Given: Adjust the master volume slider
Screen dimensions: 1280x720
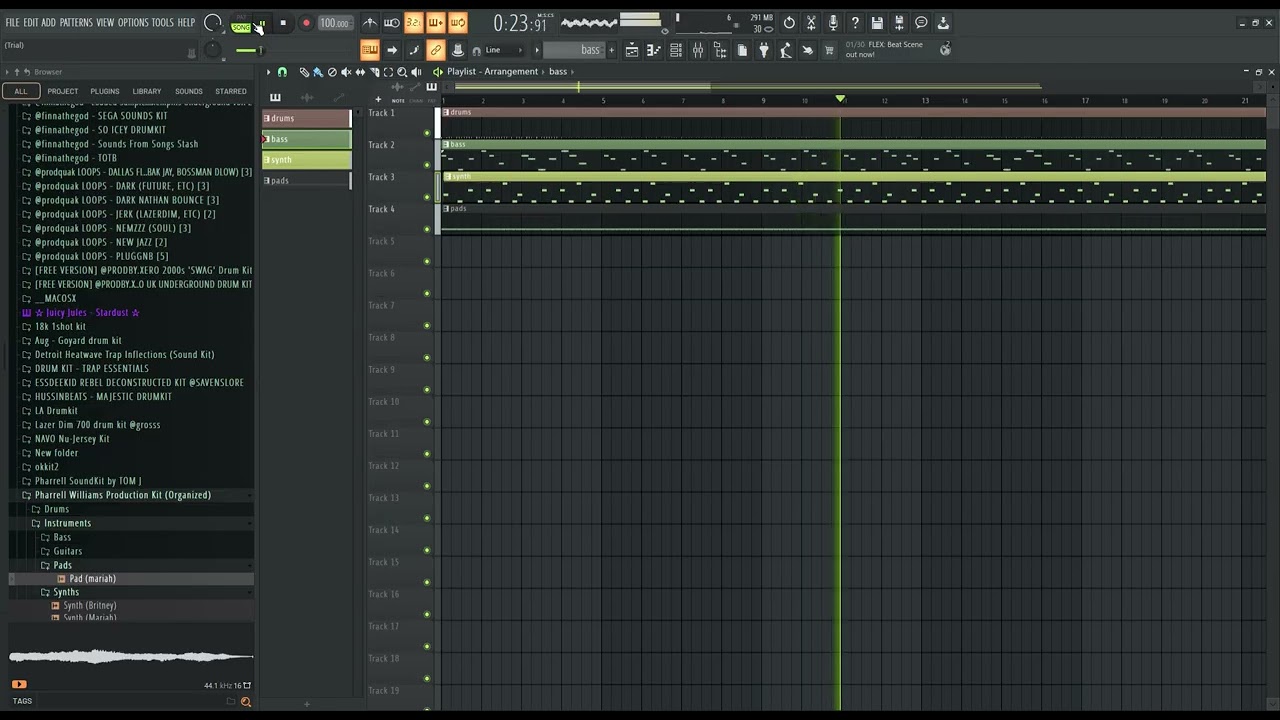Looking at the screenshot, I should pyautogui.click(x=249, y=50).
